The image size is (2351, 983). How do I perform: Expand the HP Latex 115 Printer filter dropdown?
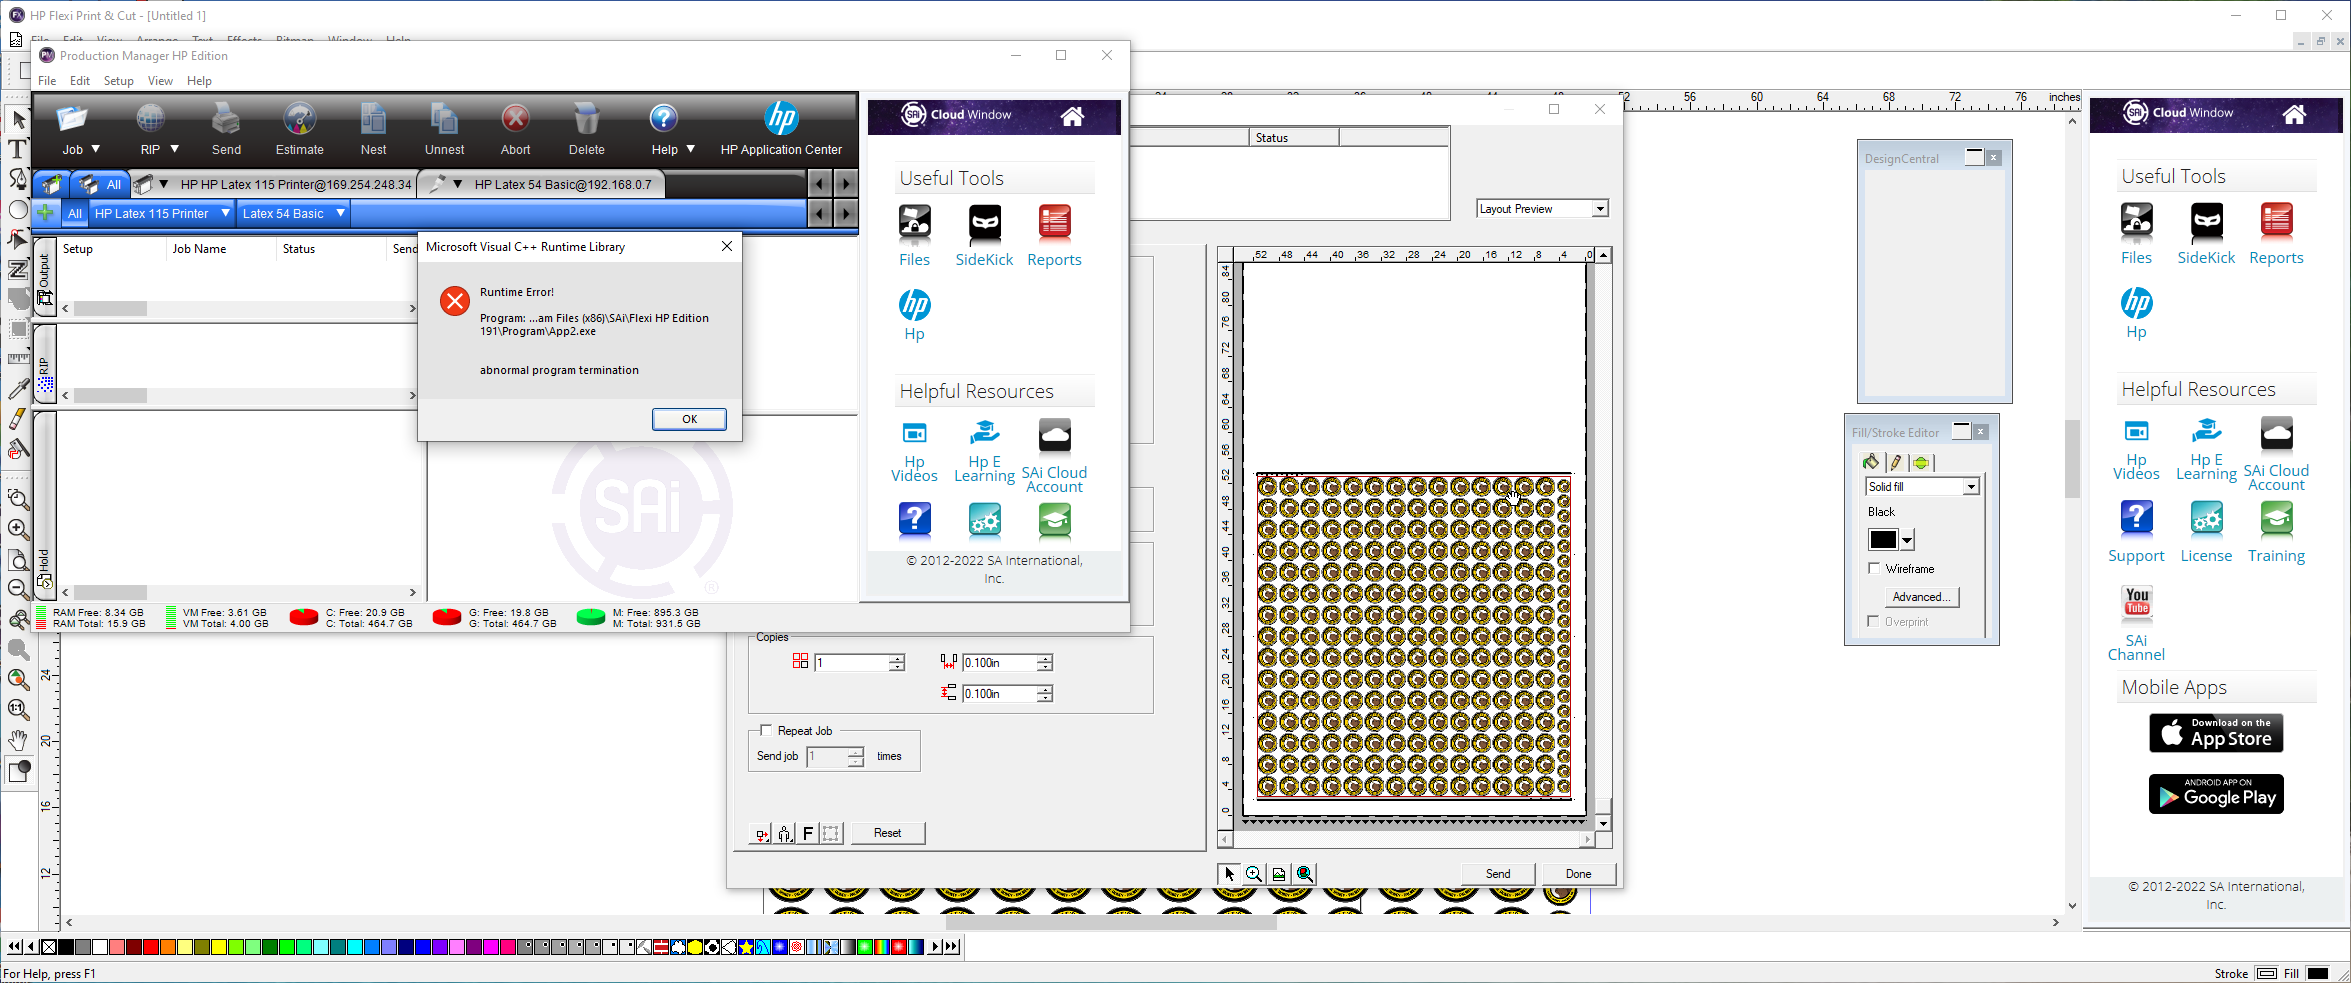point(225,213)
